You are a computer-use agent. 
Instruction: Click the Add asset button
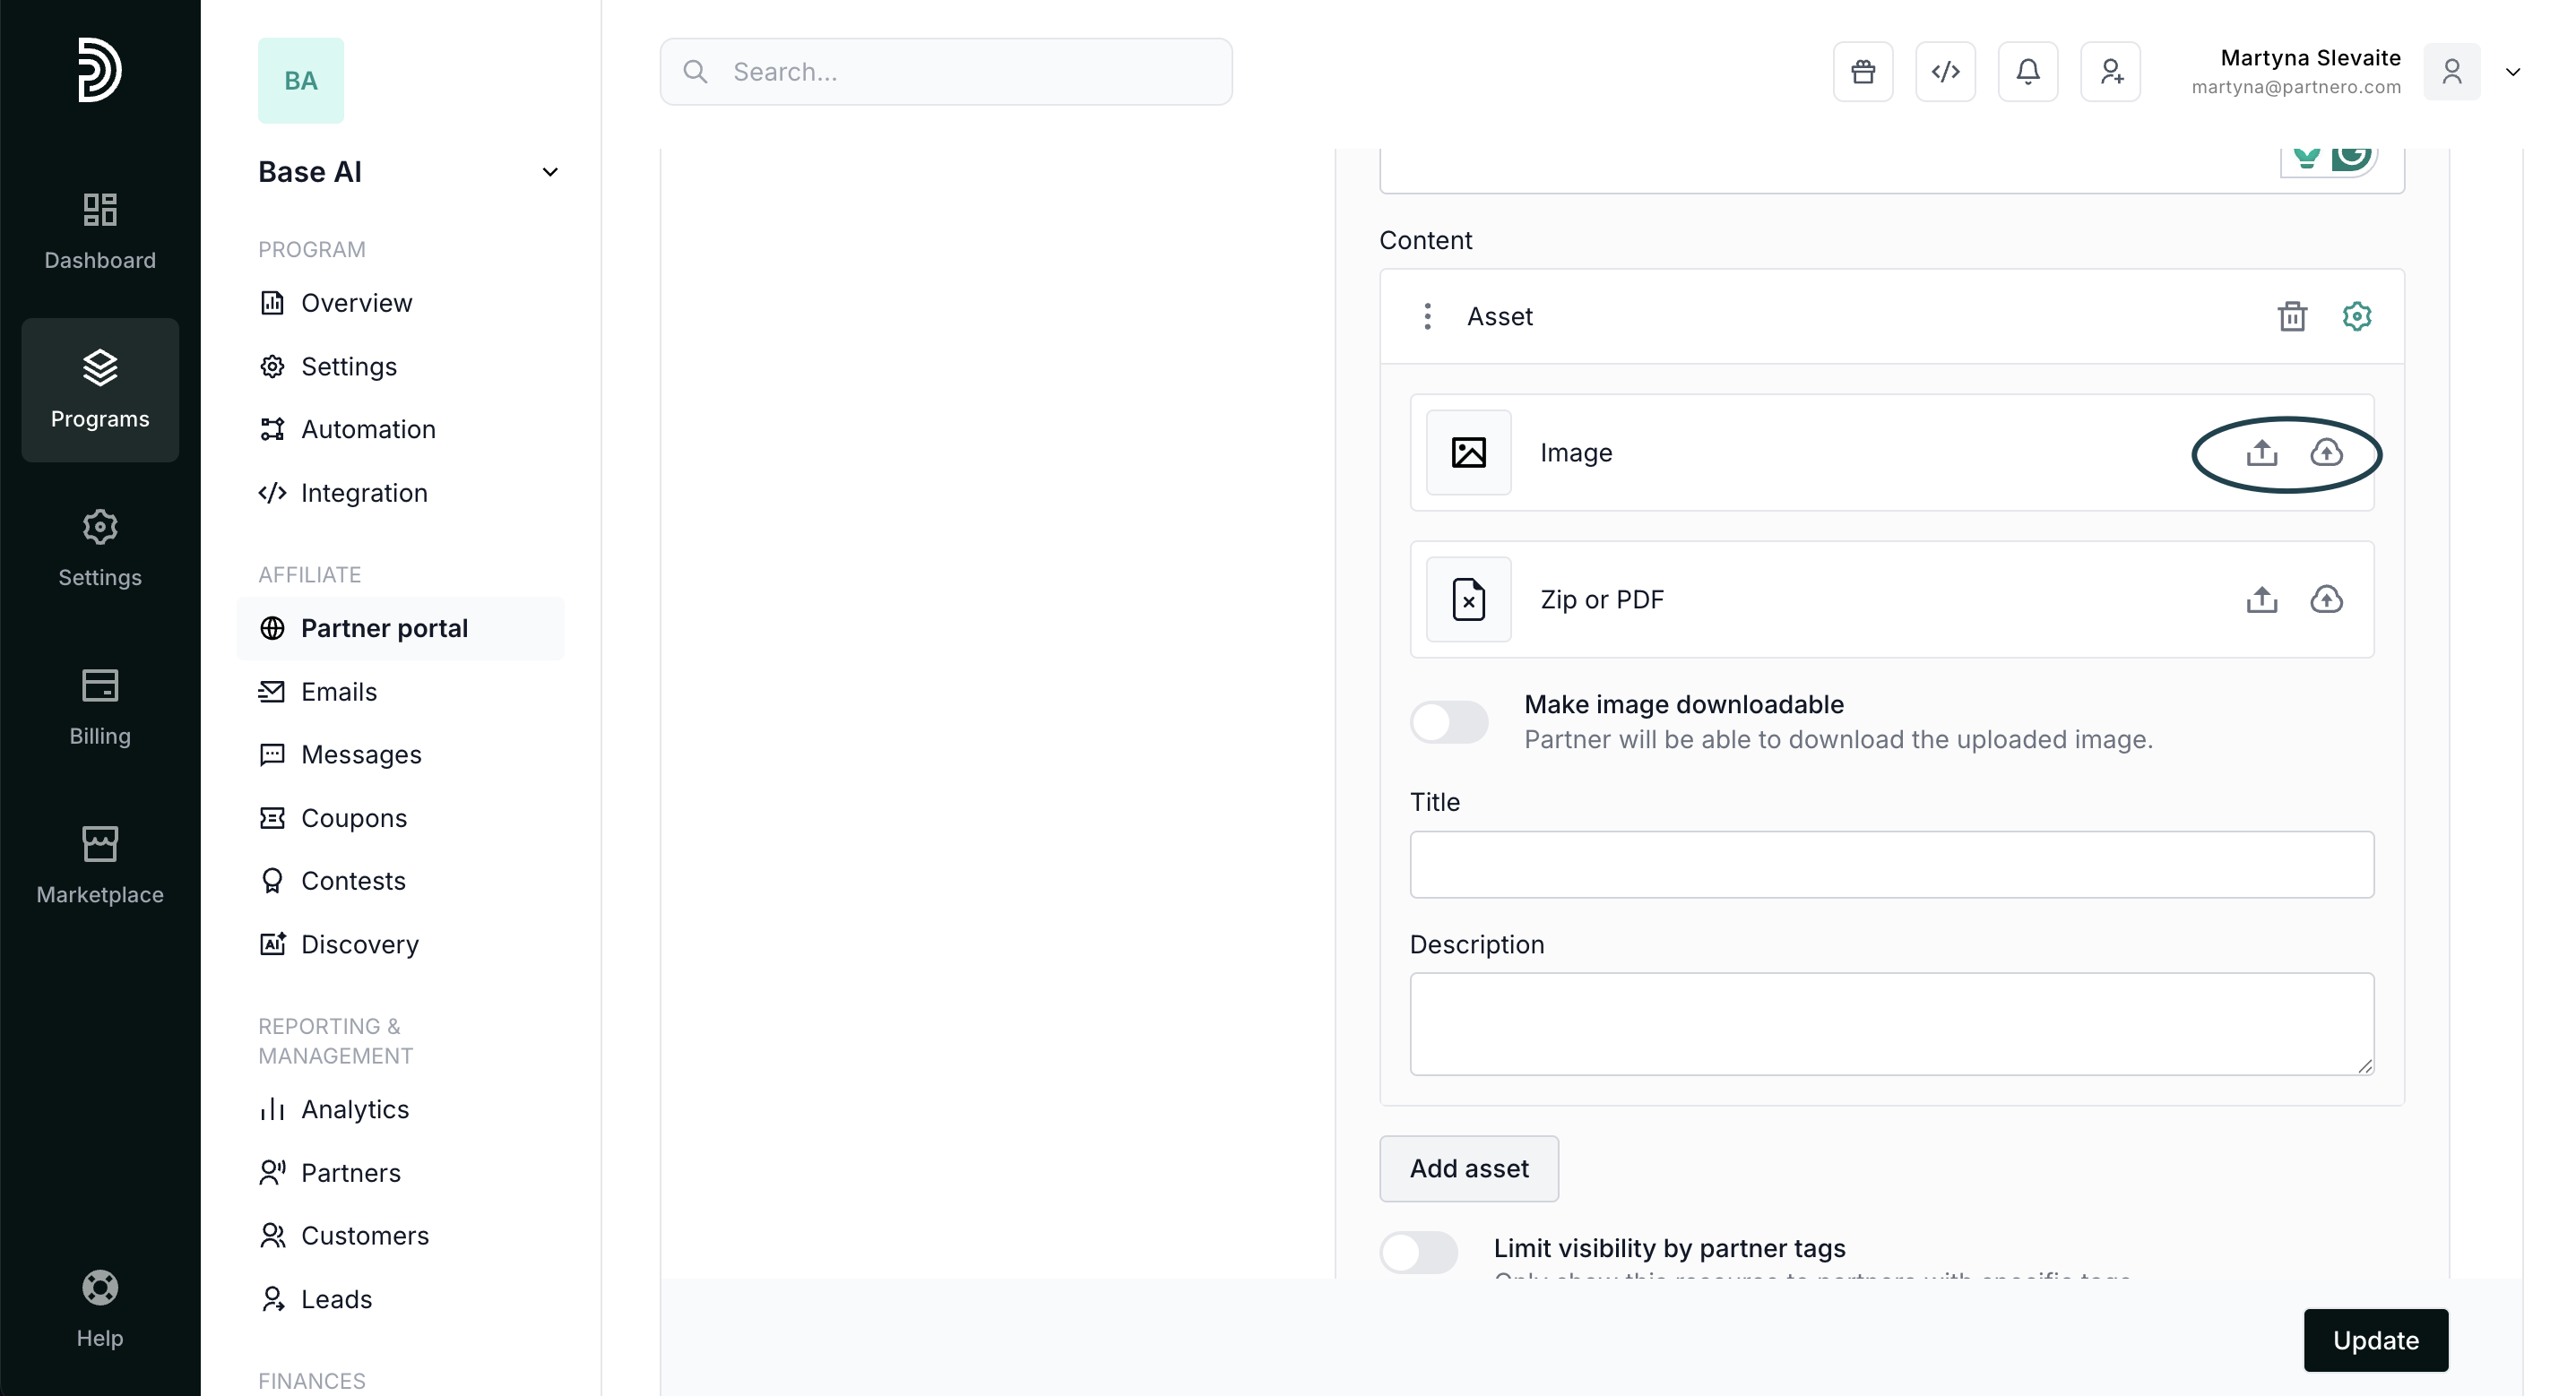[x=1468, y=1168]
